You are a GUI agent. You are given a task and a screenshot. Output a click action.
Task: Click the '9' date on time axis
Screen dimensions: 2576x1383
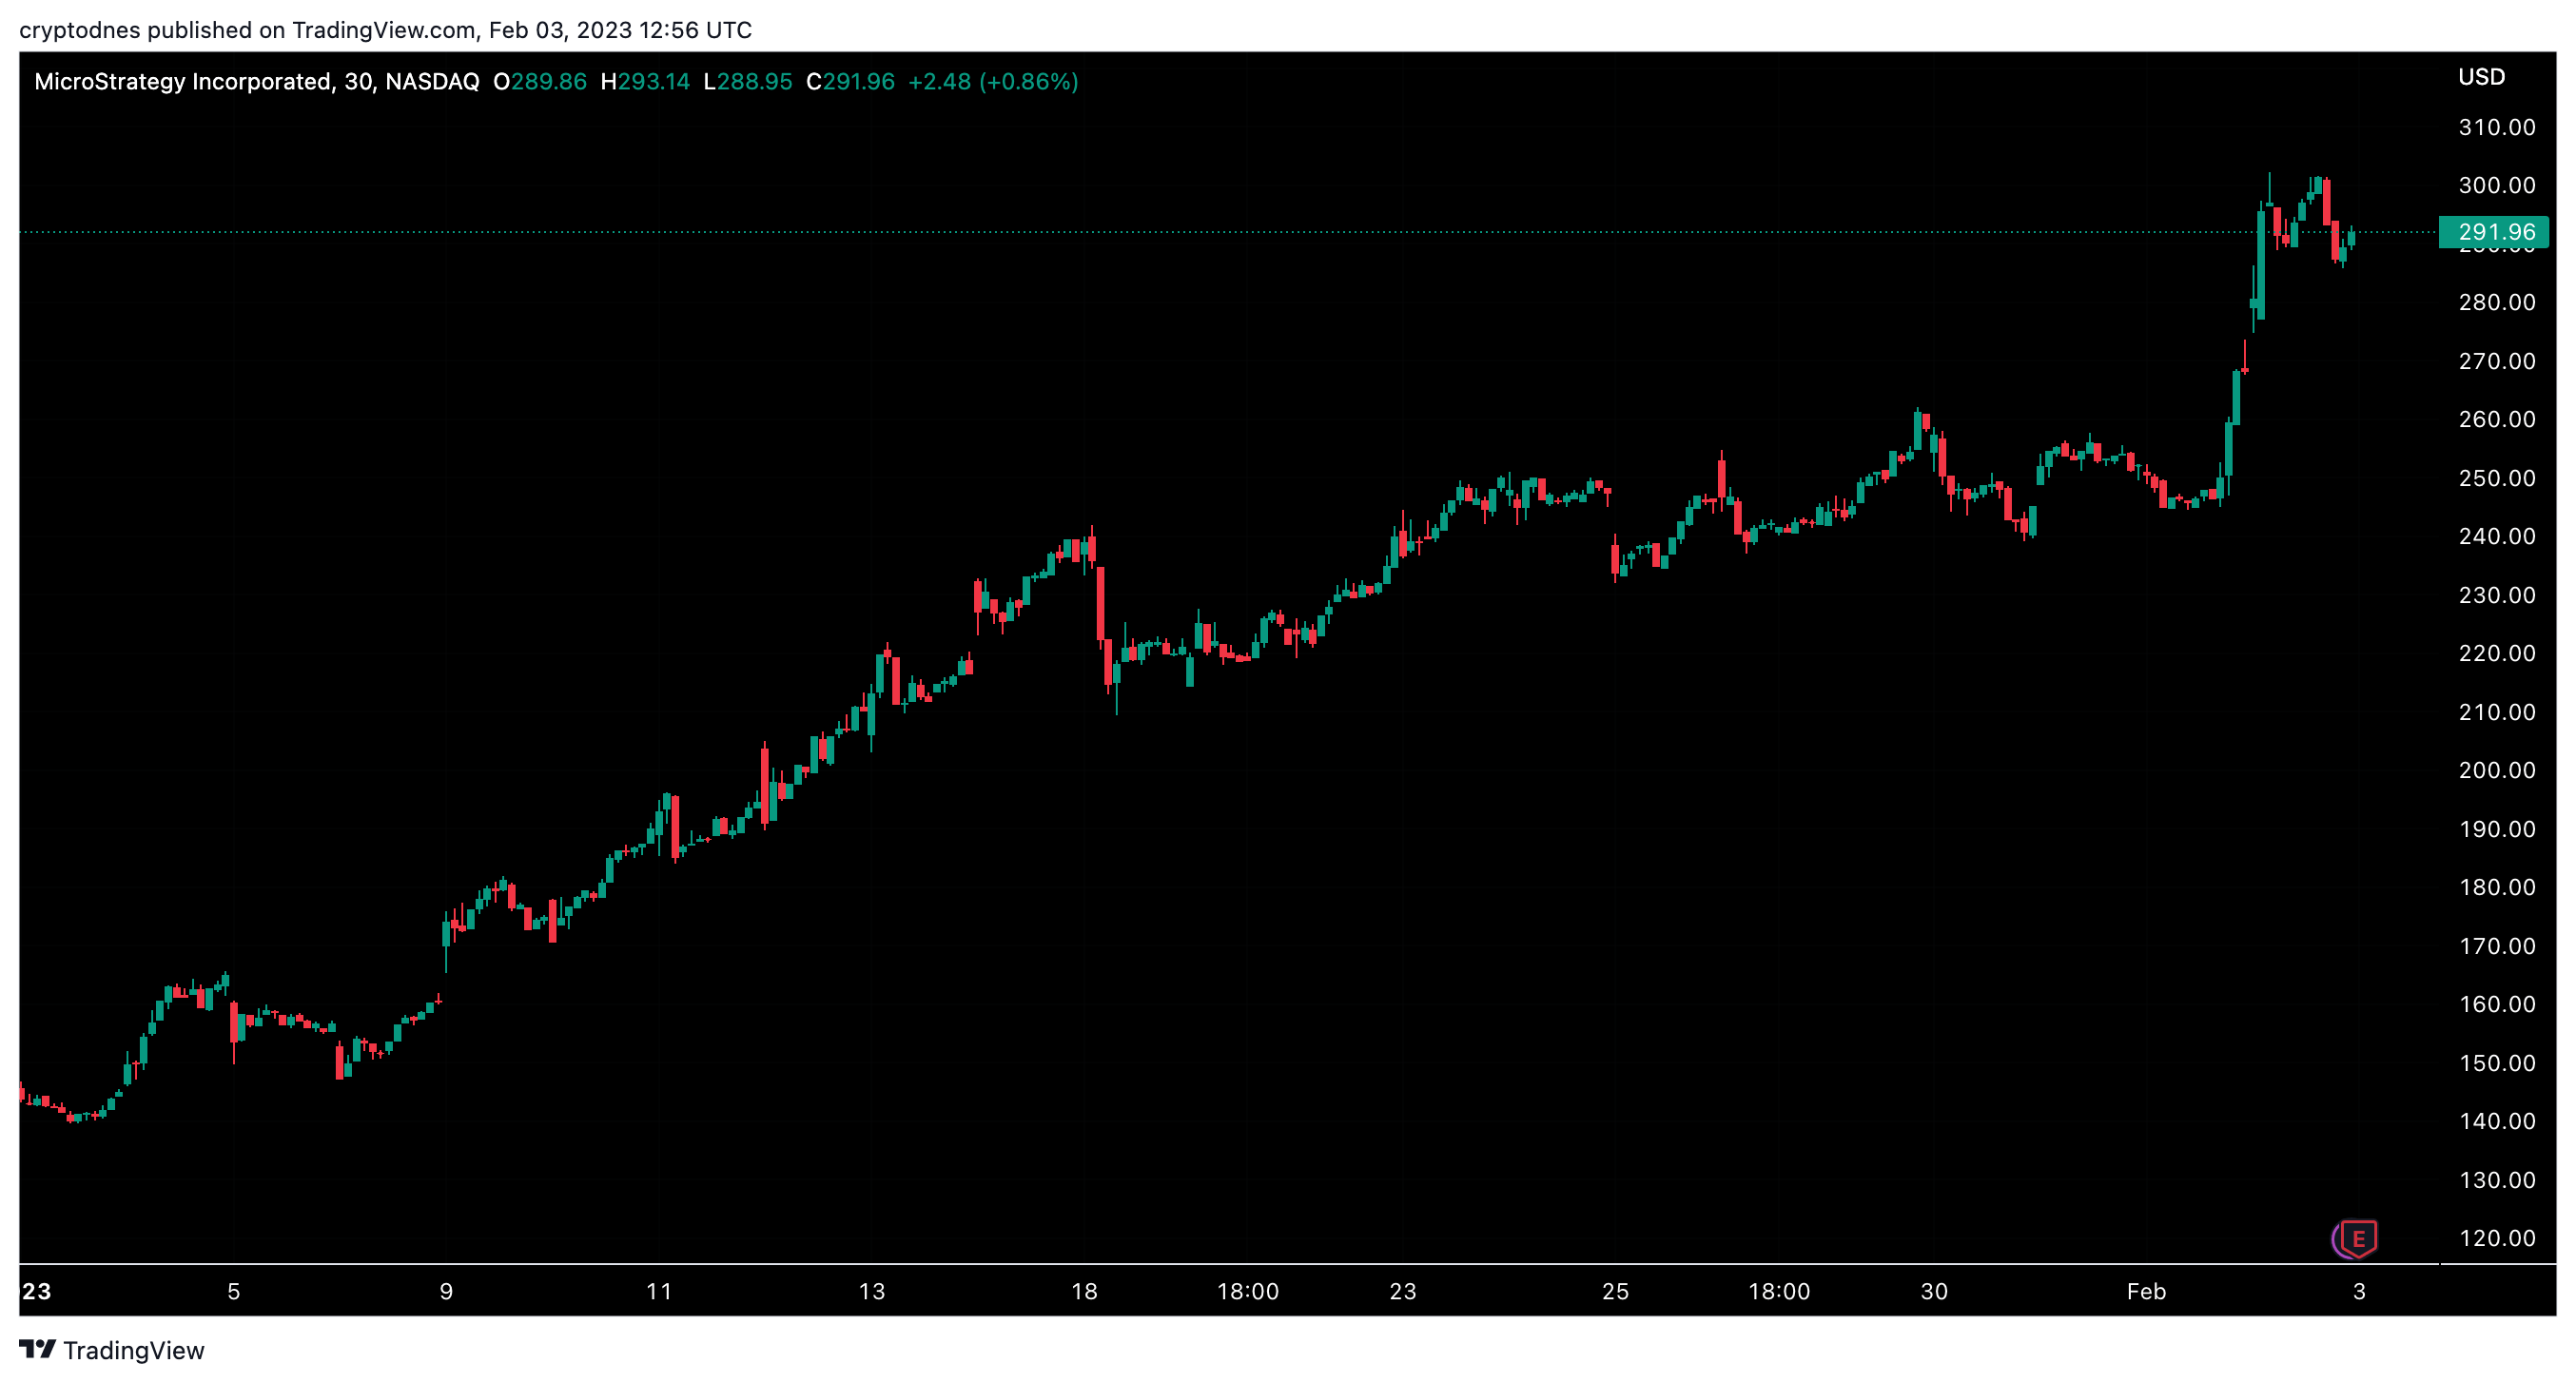[446, 1291]
